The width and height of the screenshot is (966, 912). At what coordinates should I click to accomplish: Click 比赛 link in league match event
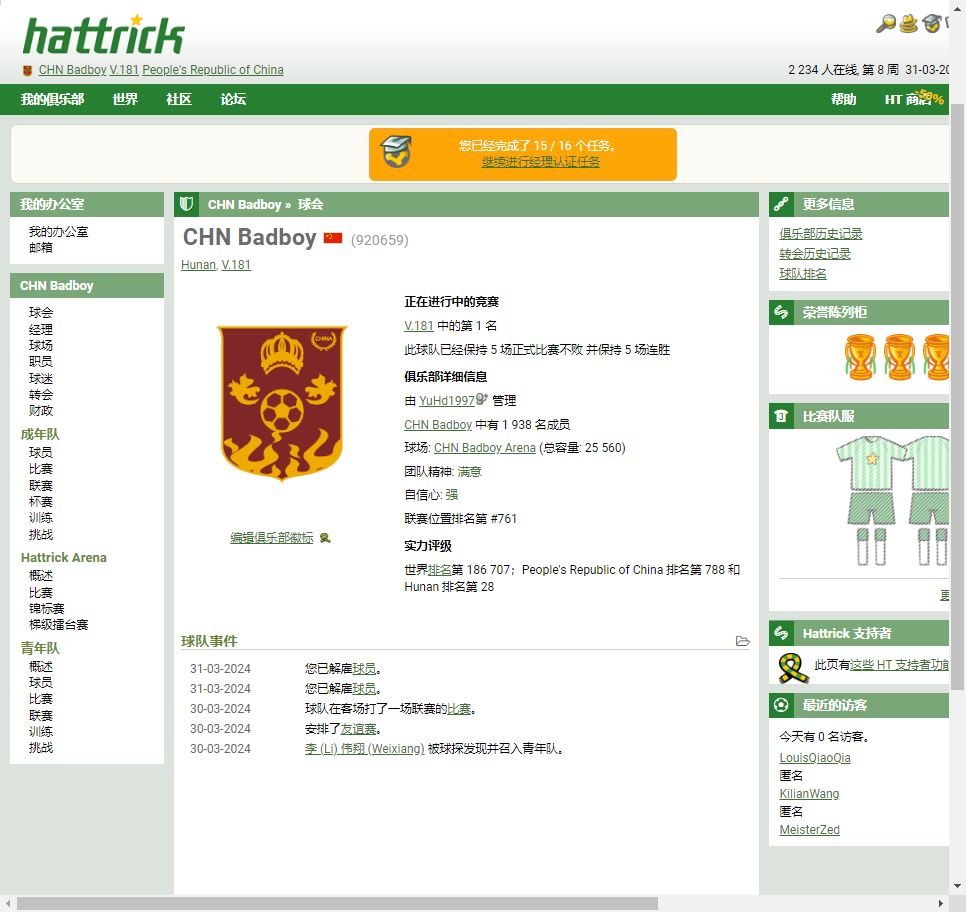coord(459,709)
